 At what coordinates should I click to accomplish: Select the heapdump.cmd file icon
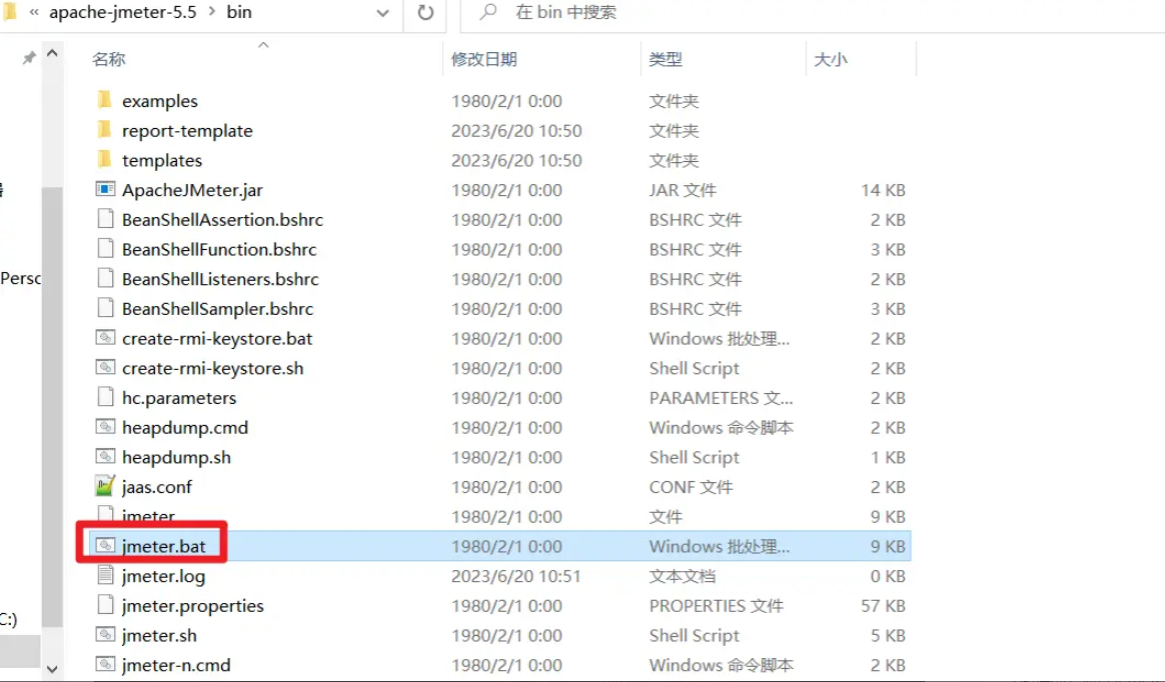click(106, 427)
